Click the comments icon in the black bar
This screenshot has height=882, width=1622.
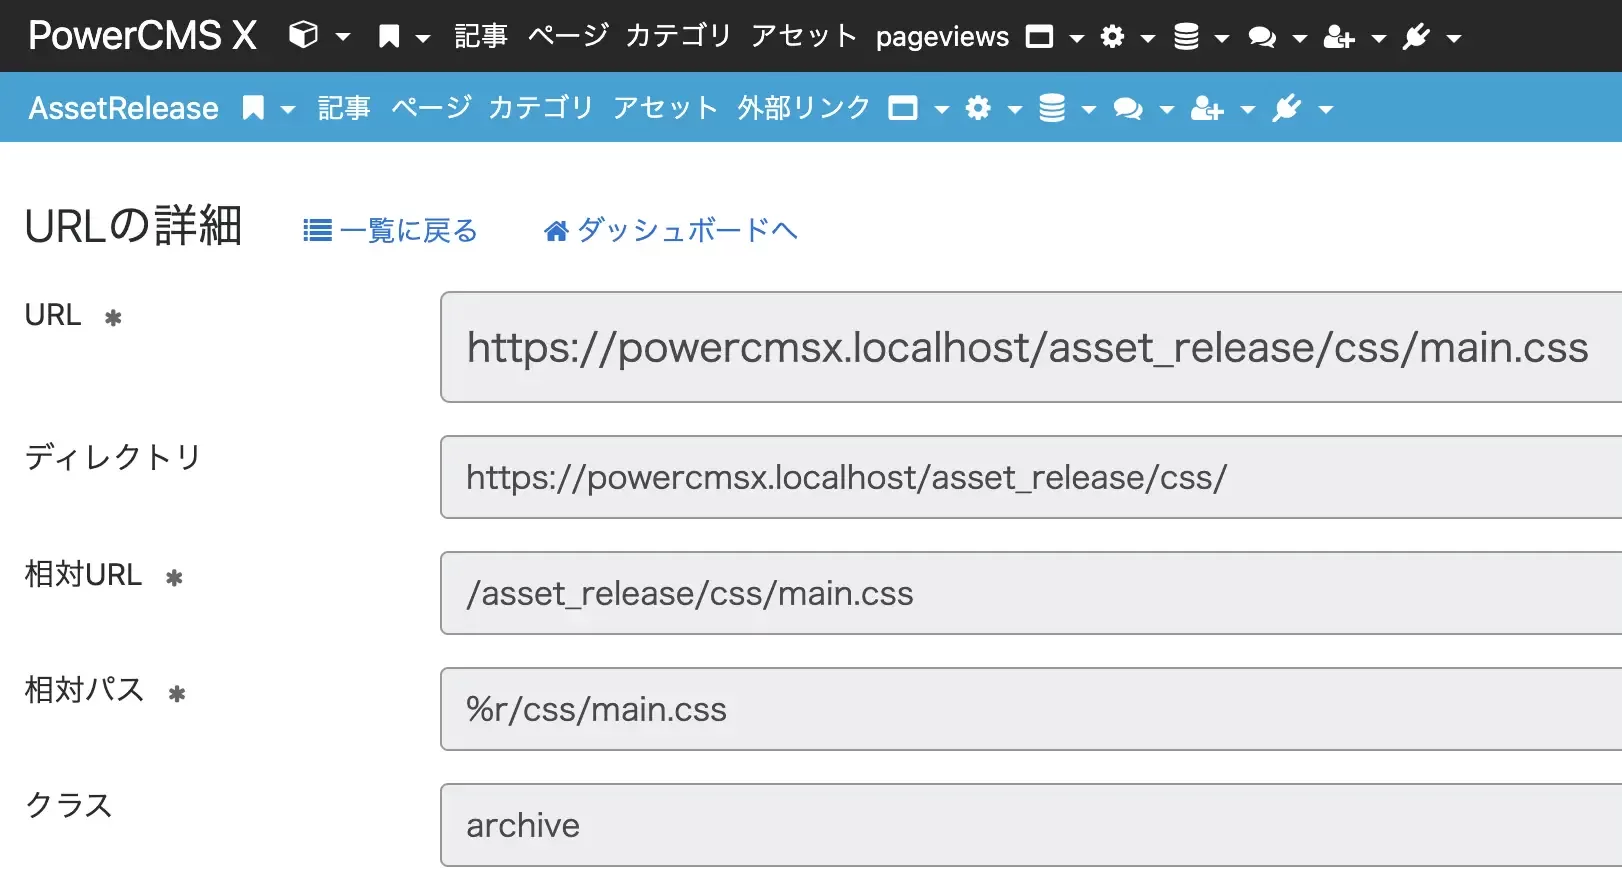(x=1262, y=37)
